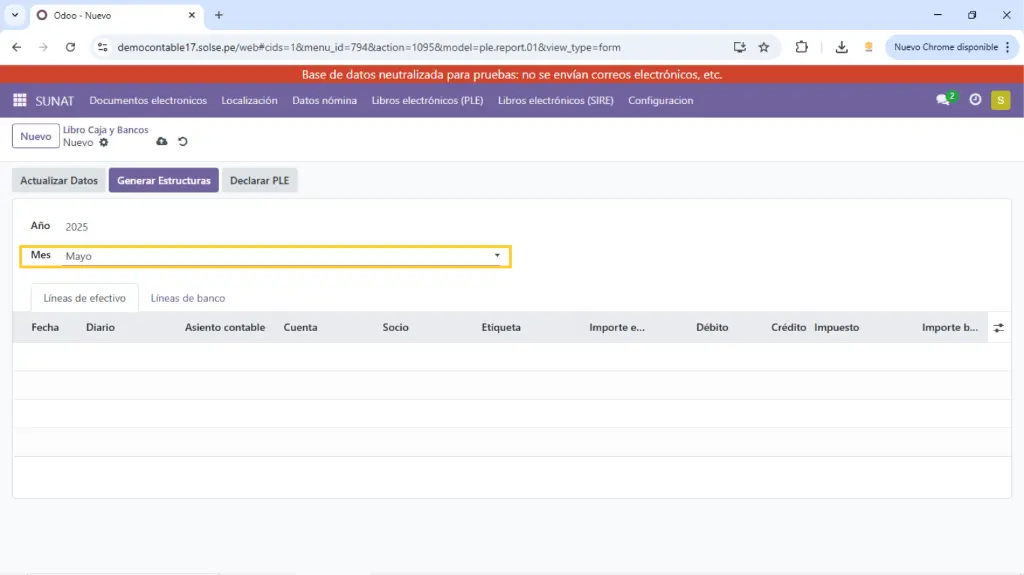Click the Año field value 2025

tap(77, 227)
